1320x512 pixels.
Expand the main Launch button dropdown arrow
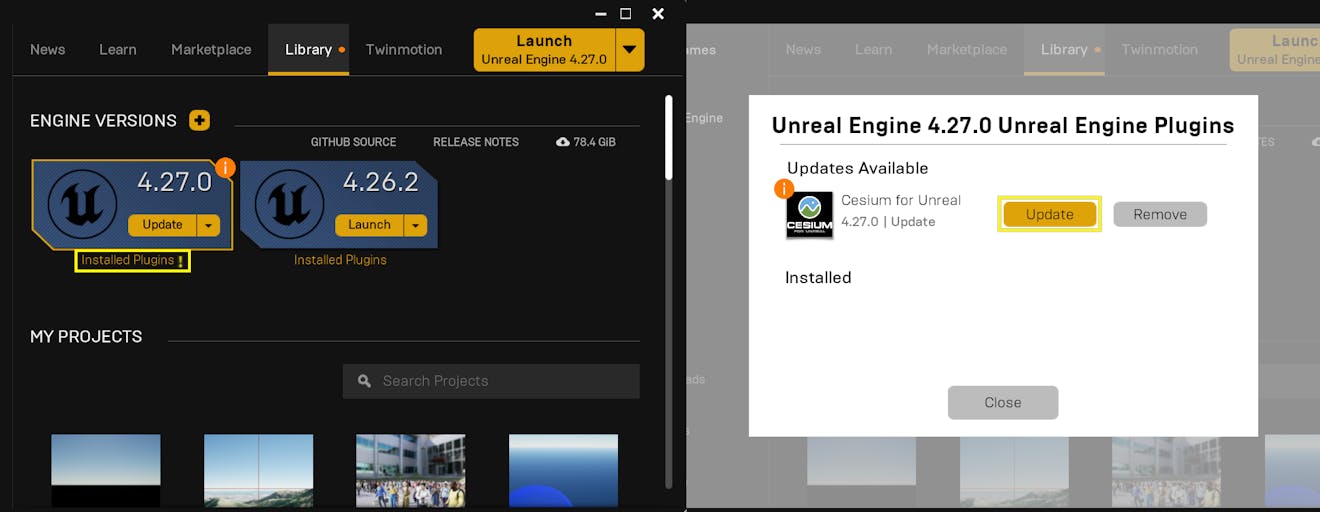(629, 49)
